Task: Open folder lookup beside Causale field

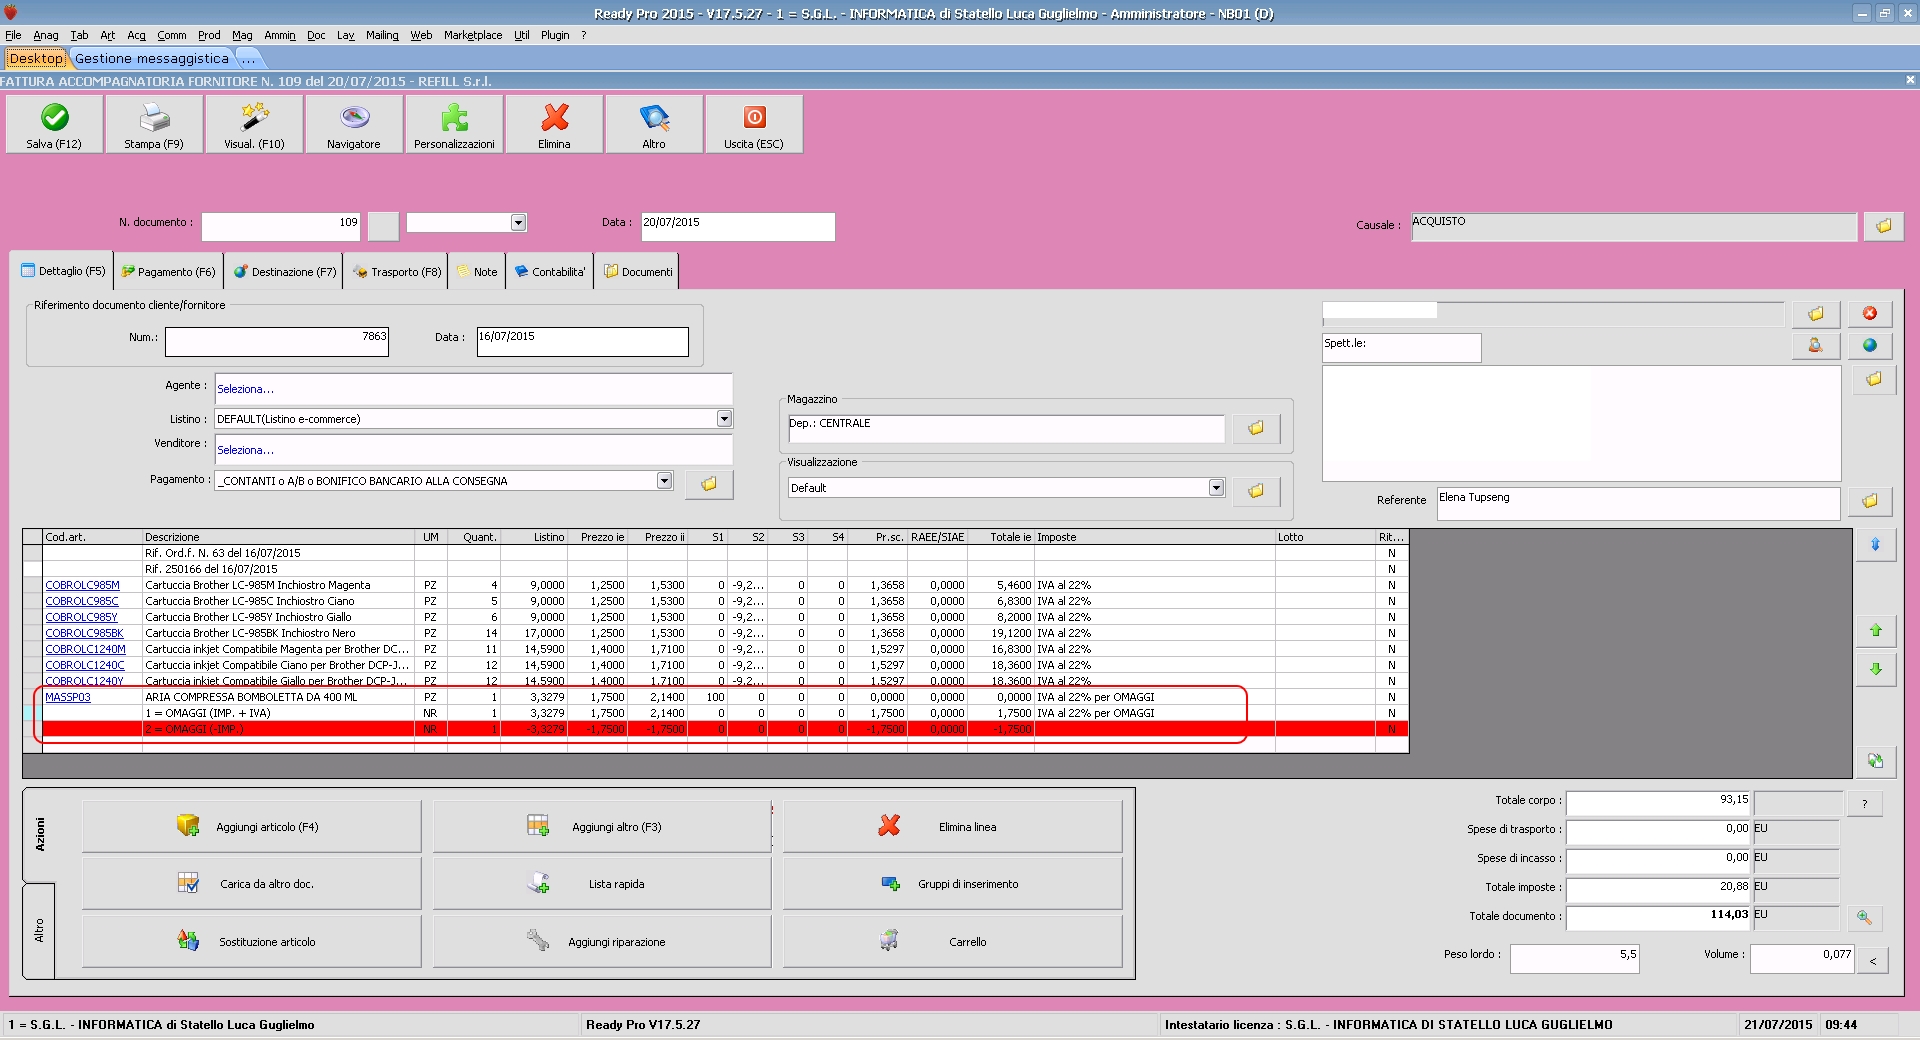Action: click(1883, 226)
